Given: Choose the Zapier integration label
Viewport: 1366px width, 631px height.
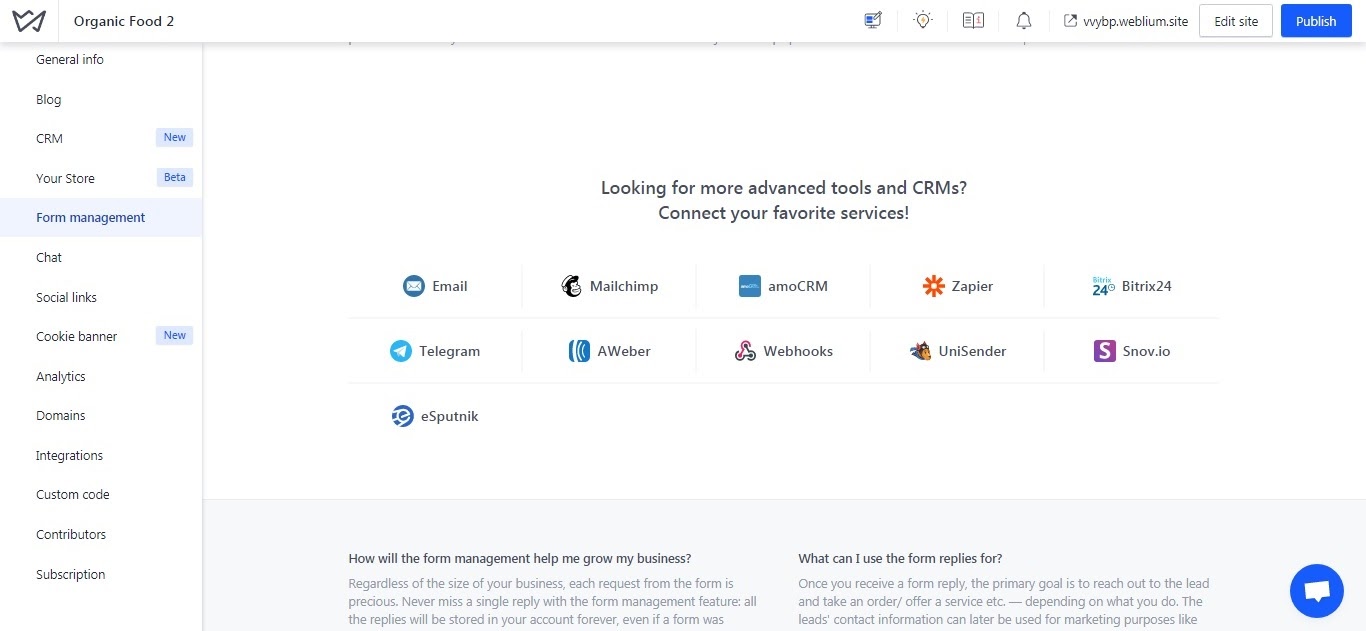Looking at the screenshot, I should pos(972,286).
